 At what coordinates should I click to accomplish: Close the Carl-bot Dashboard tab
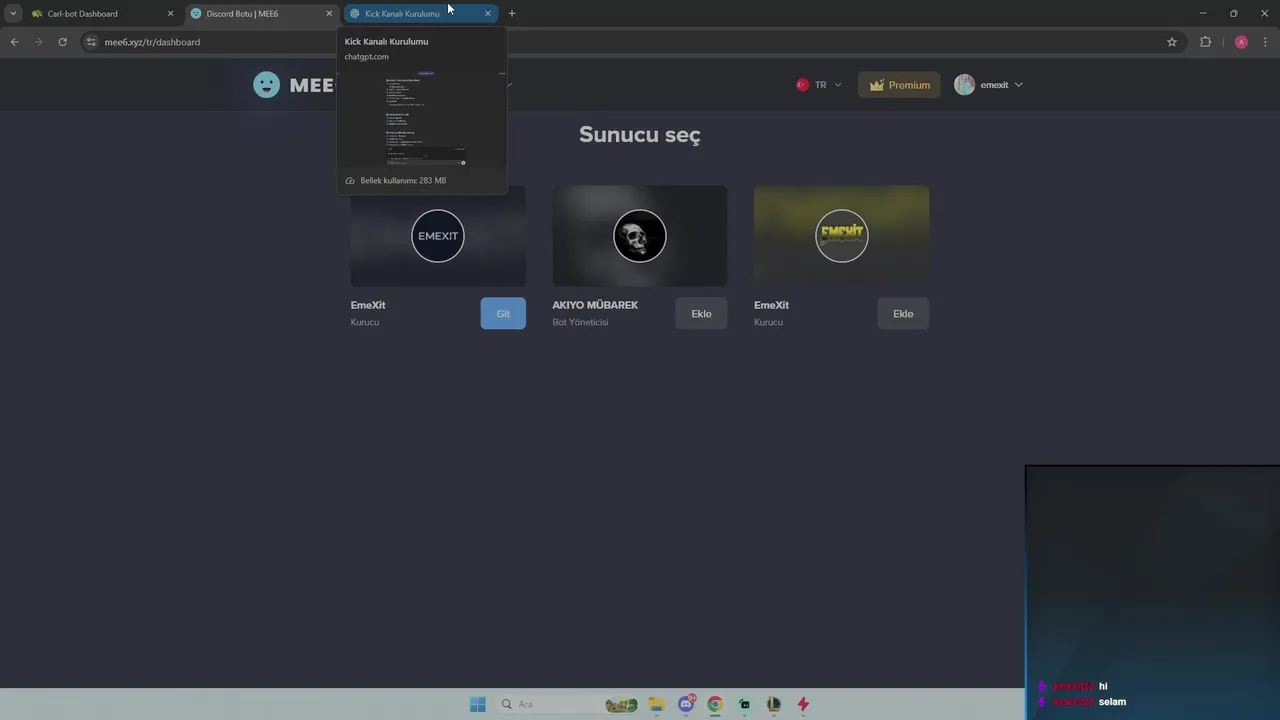pyautogui.click(x=170, y=13)
